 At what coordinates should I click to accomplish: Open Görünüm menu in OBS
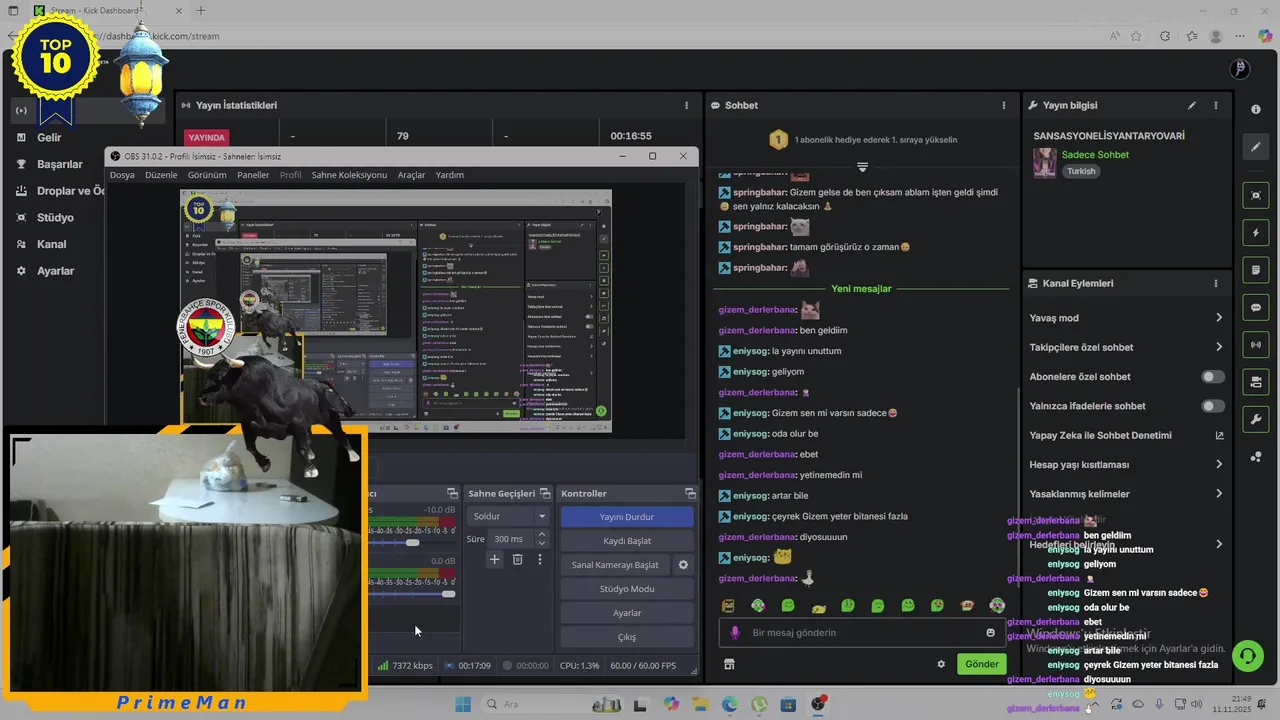(x=207, y=175)
